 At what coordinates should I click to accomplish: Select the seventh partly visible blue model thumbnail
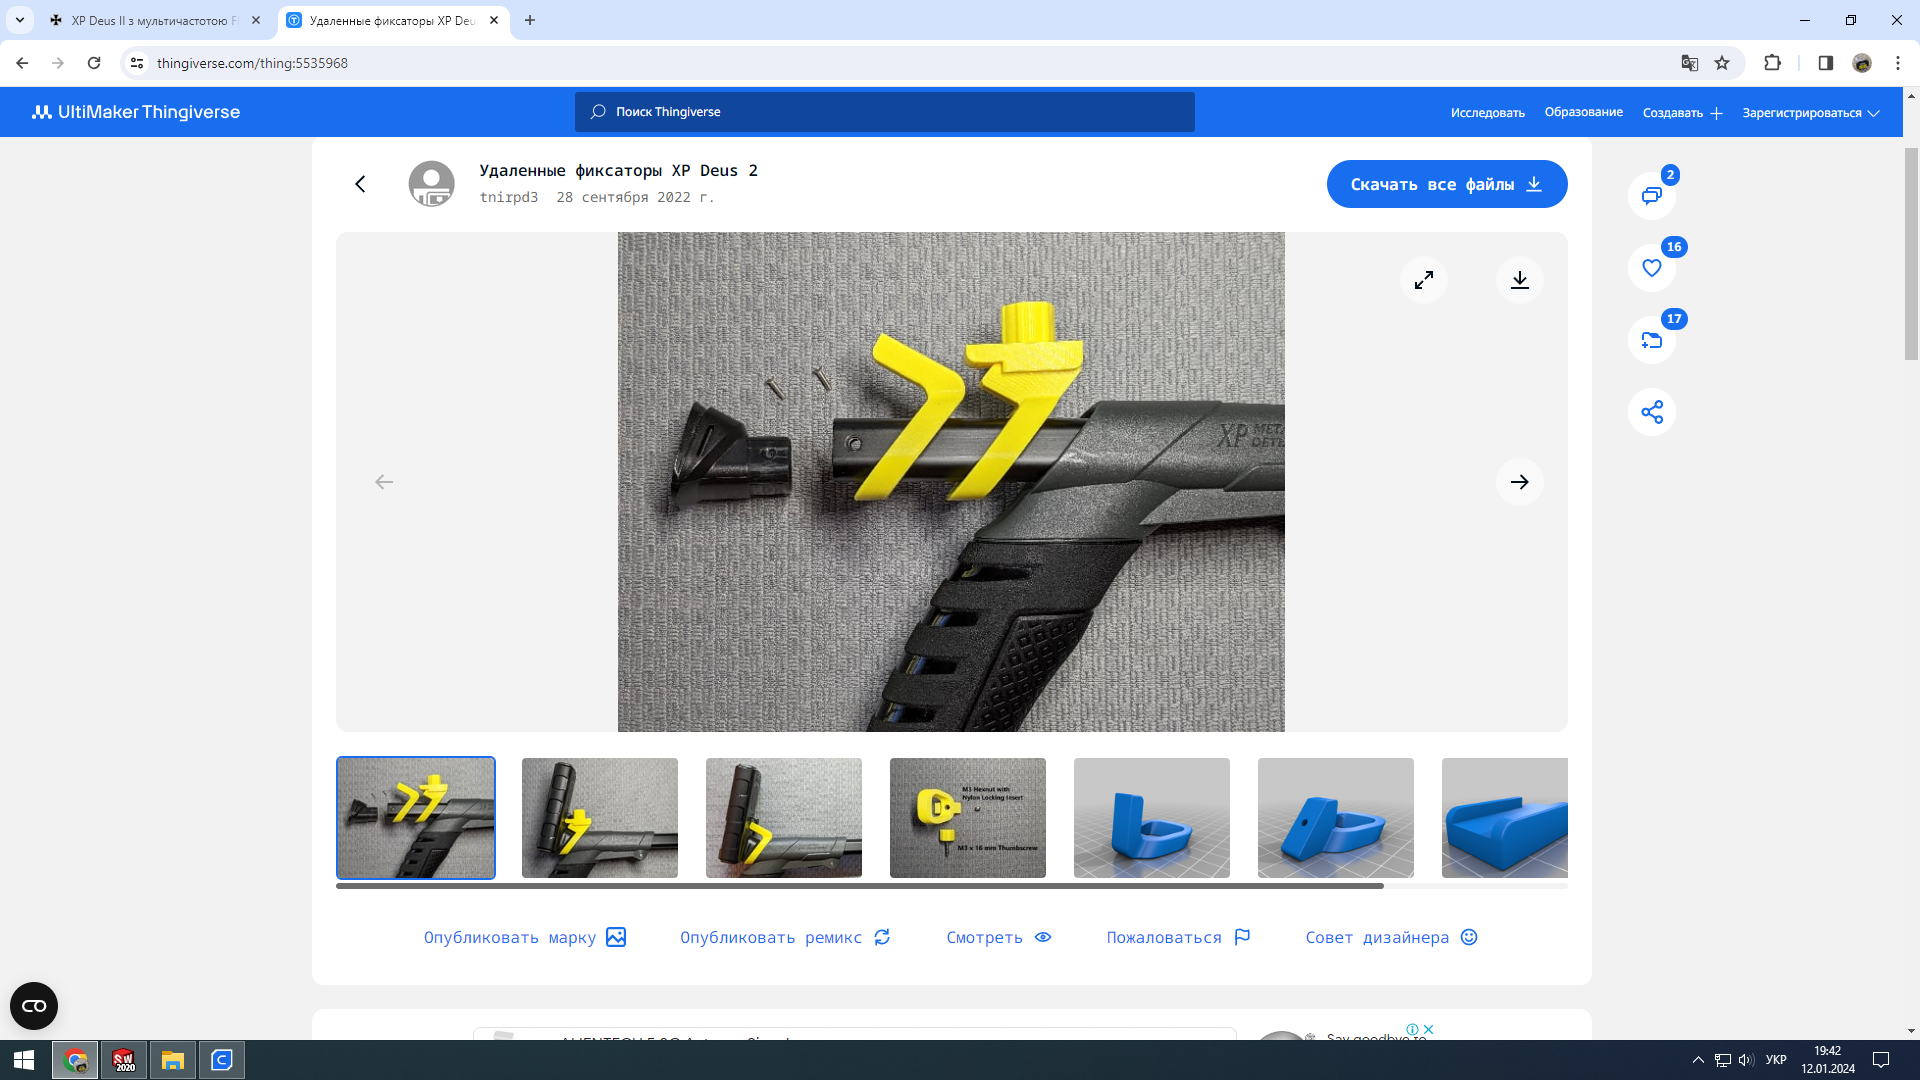click(x=1505, y=818)
